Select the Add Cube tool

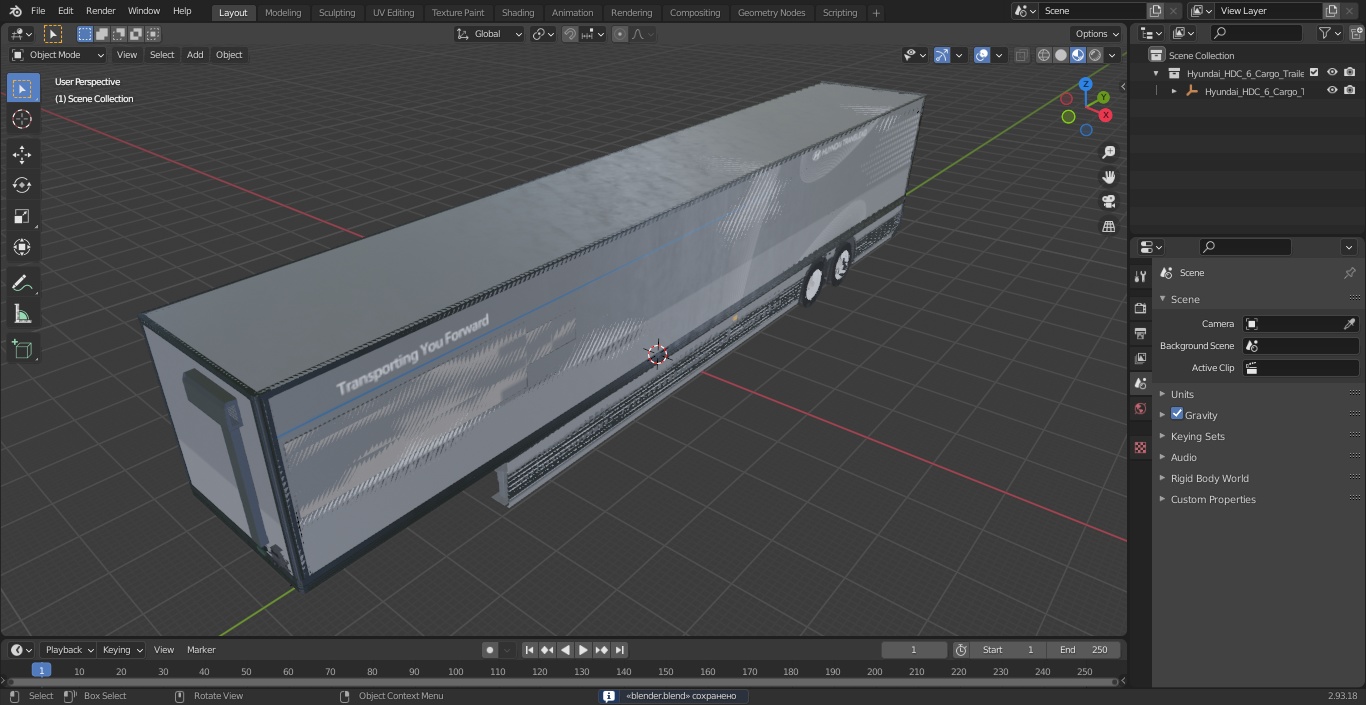pos(22,350)
